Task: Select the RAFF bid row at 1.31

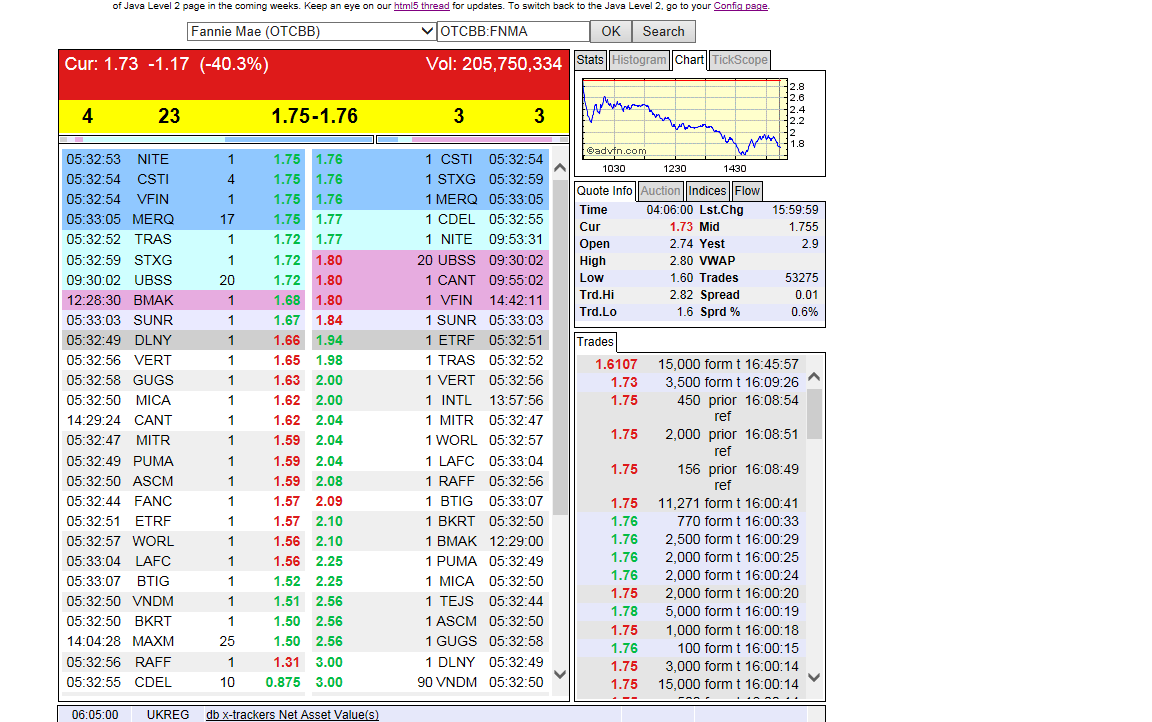Action: pyautogui.click(x=184, y=663)
